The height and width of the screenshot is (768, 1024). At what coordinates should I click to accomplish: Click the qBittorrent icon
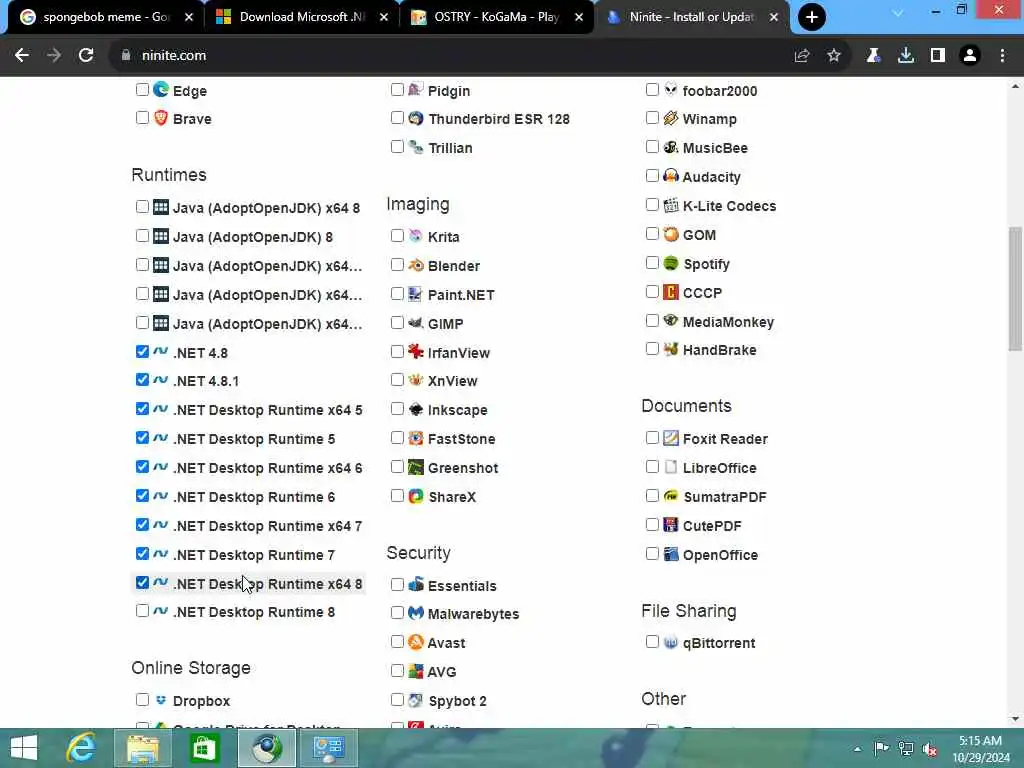[671, 642]
